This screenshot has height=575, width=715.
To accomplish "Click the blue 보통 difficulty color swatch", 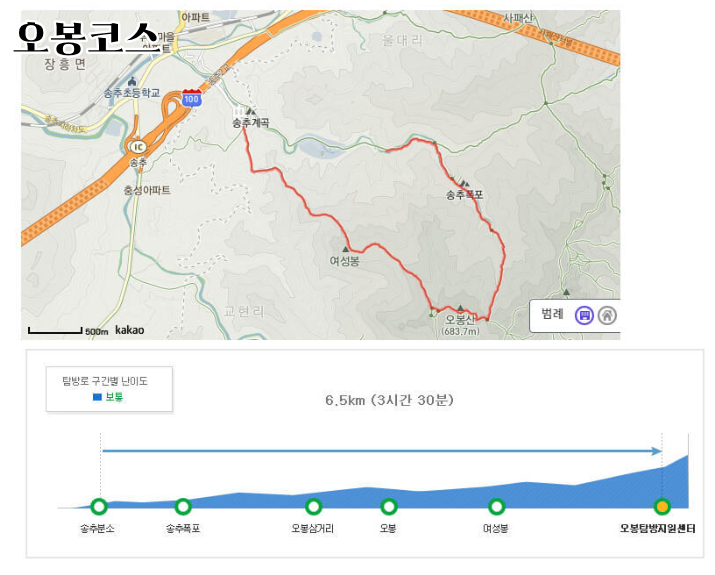I will (97, 397).
